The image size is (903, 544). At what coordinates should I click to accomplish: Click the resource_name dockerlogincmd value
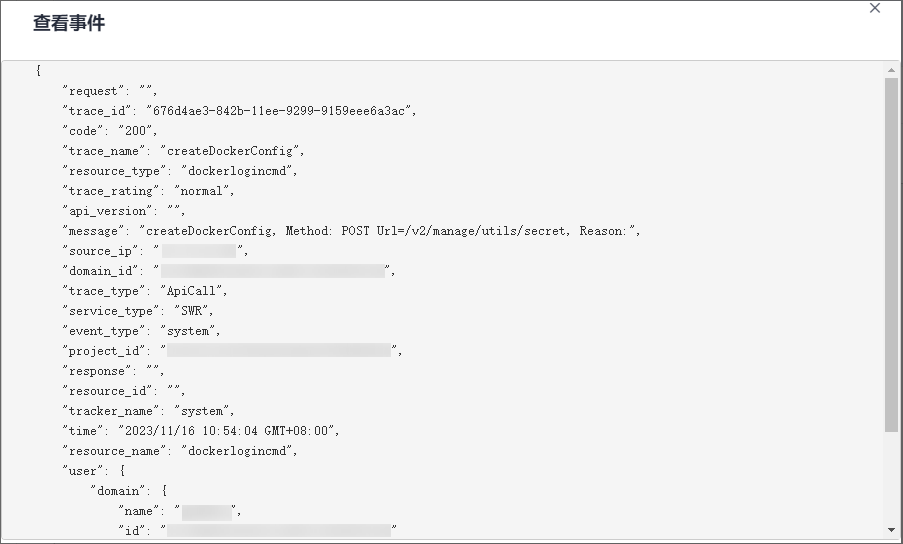point(244,451)
